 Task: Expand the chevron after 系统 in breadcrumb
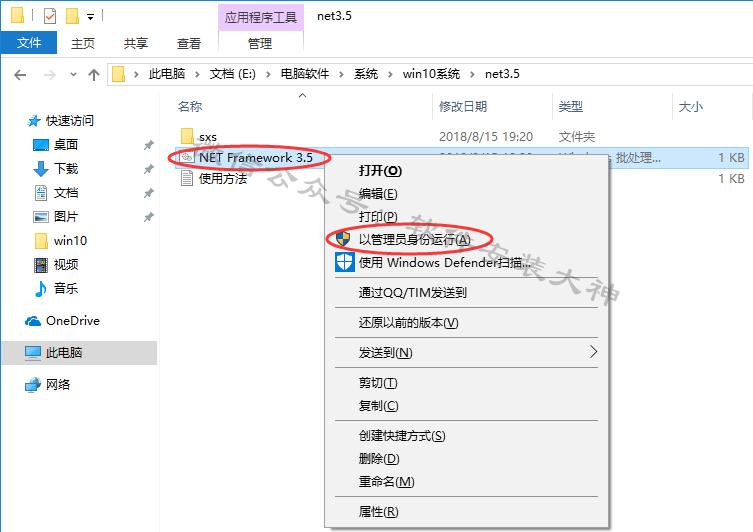coord(390,74)
